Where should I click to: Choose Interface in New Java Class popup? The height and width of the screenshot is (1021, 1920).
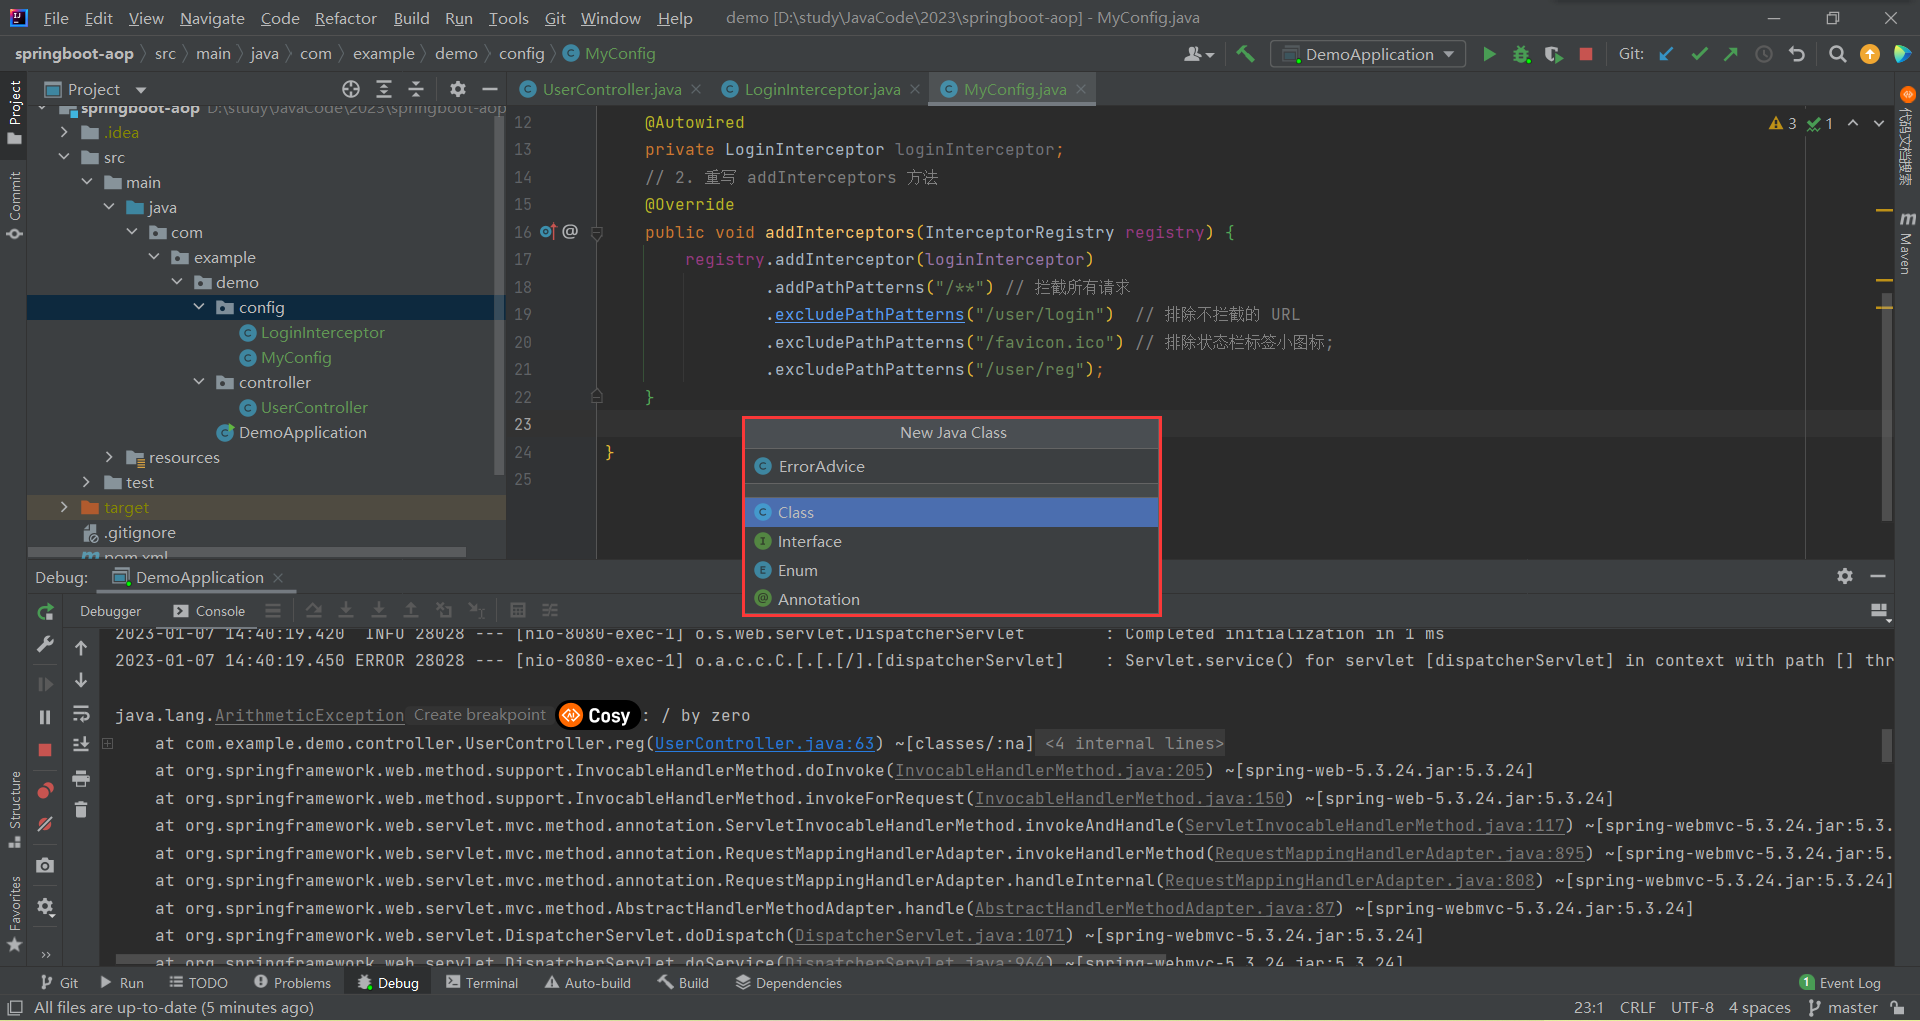[x=952, y=541]
